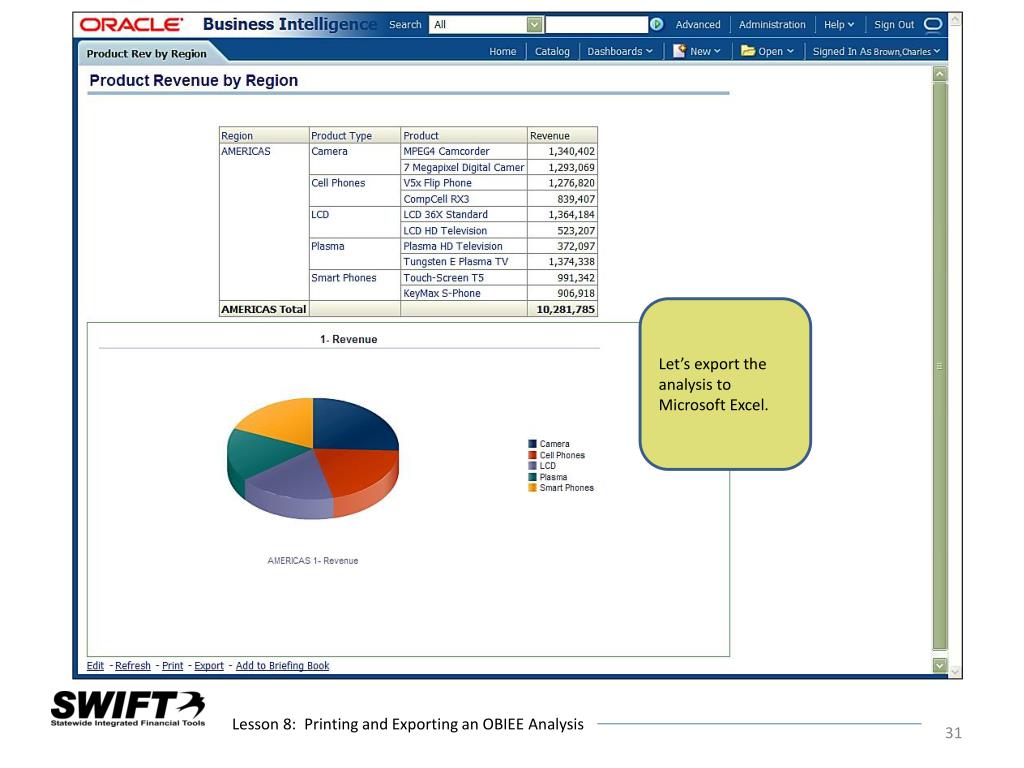The image size is (1024, 768).
Task: Click the Camera legend color swatch
Action: click(x=532, y=444)
